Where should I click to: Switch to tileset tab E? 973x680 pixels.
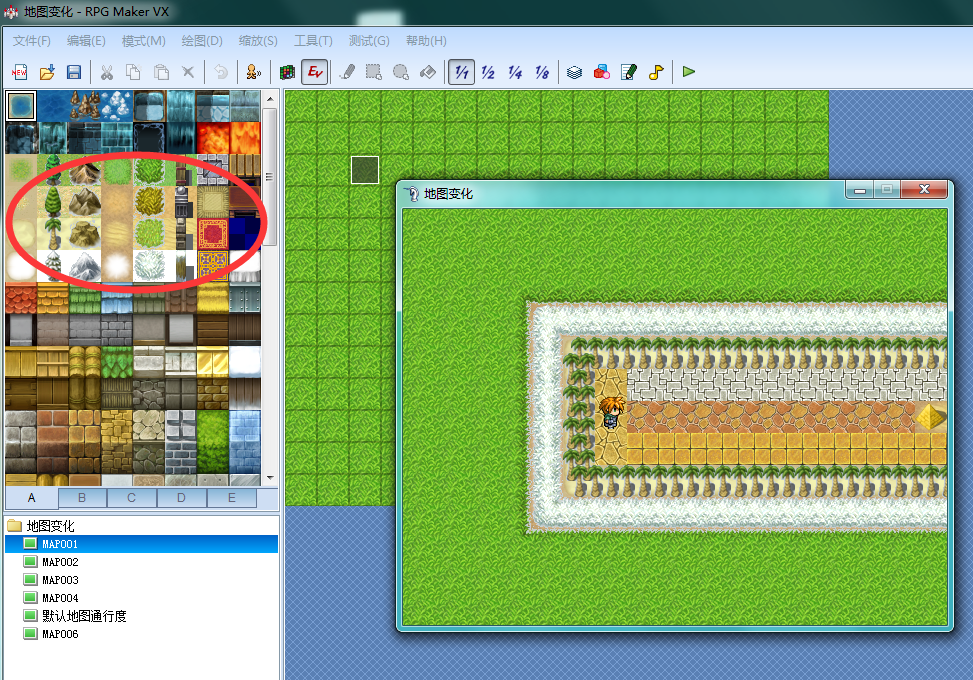(231, 498)
